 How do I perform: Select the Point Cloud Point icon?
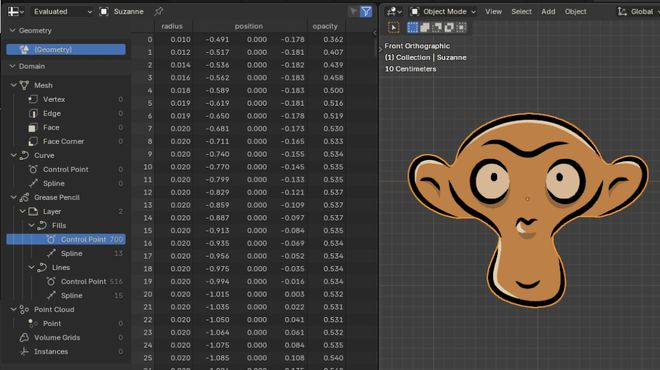coord(33,323)
